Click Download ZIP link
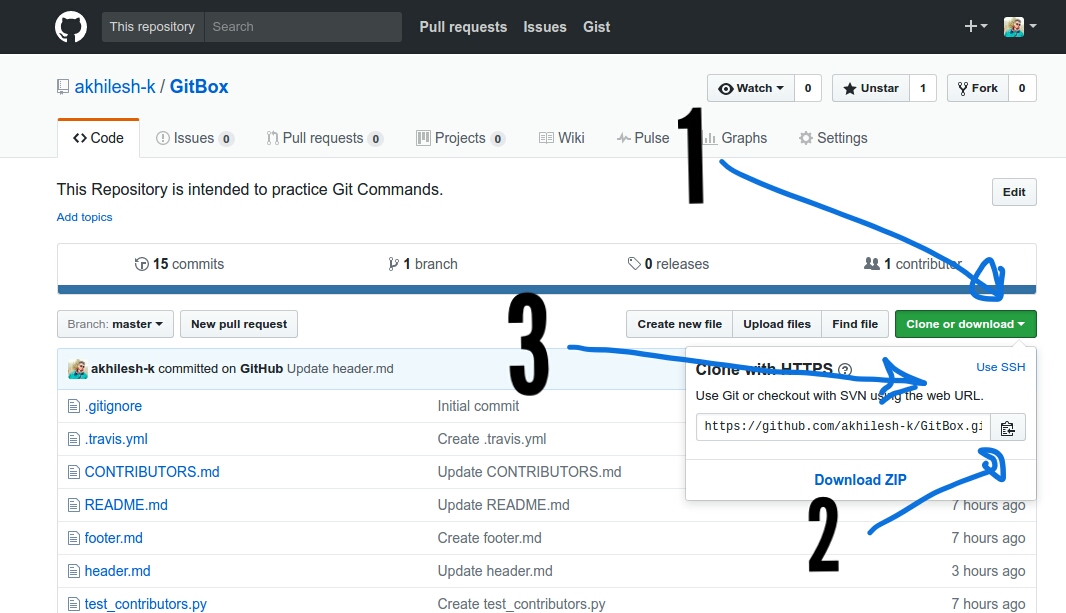 tap(861, 480)
